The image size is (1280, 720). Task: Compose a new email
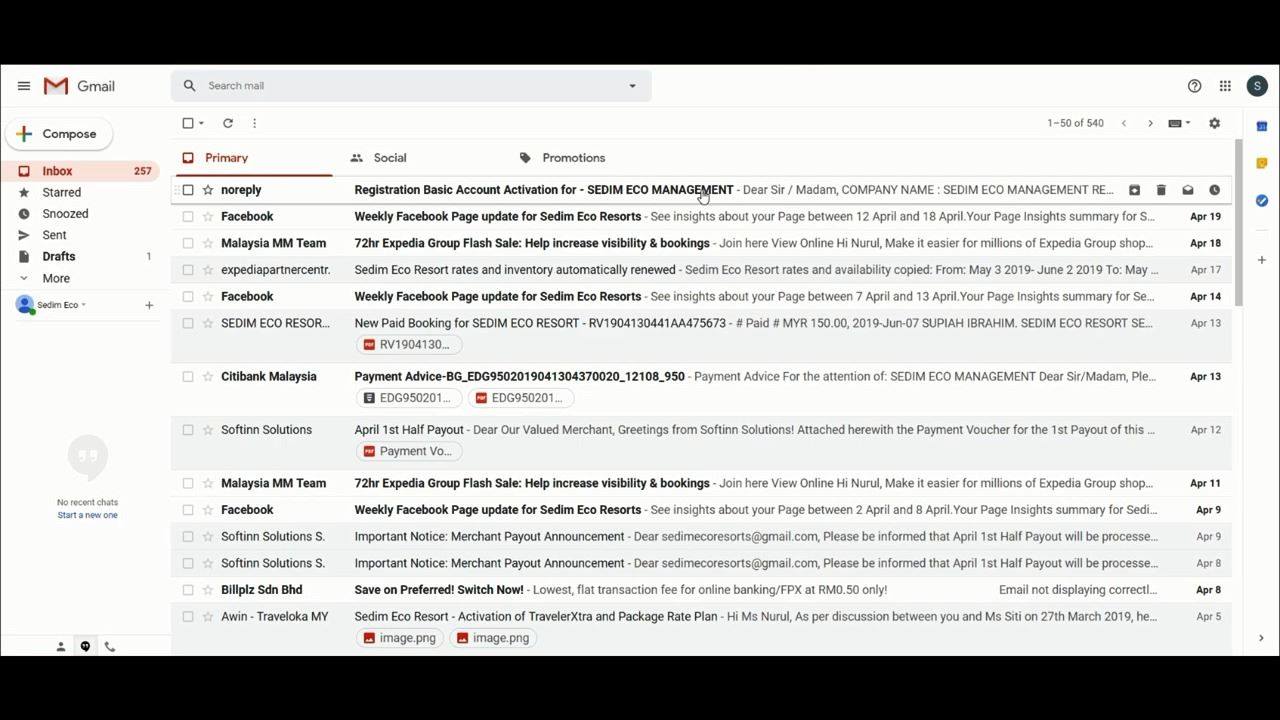tap(59, 134)
